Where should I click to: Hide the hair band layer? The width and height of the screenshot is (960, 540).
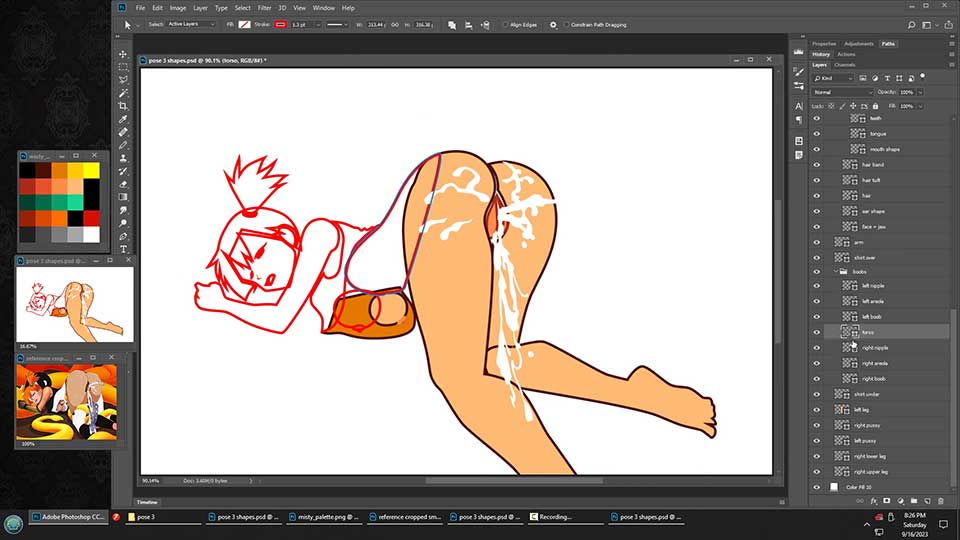(816, 165)
